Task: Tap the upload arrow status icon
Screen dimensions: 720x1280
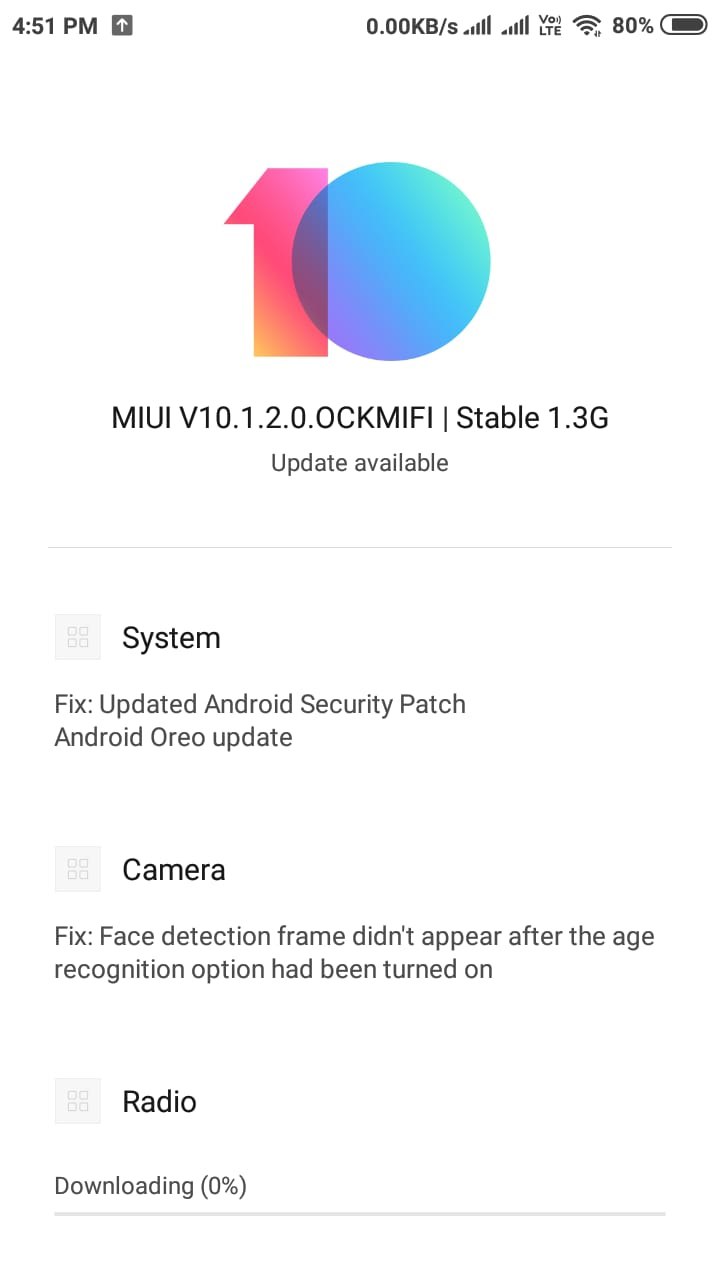Action: (x=121, y=26)
